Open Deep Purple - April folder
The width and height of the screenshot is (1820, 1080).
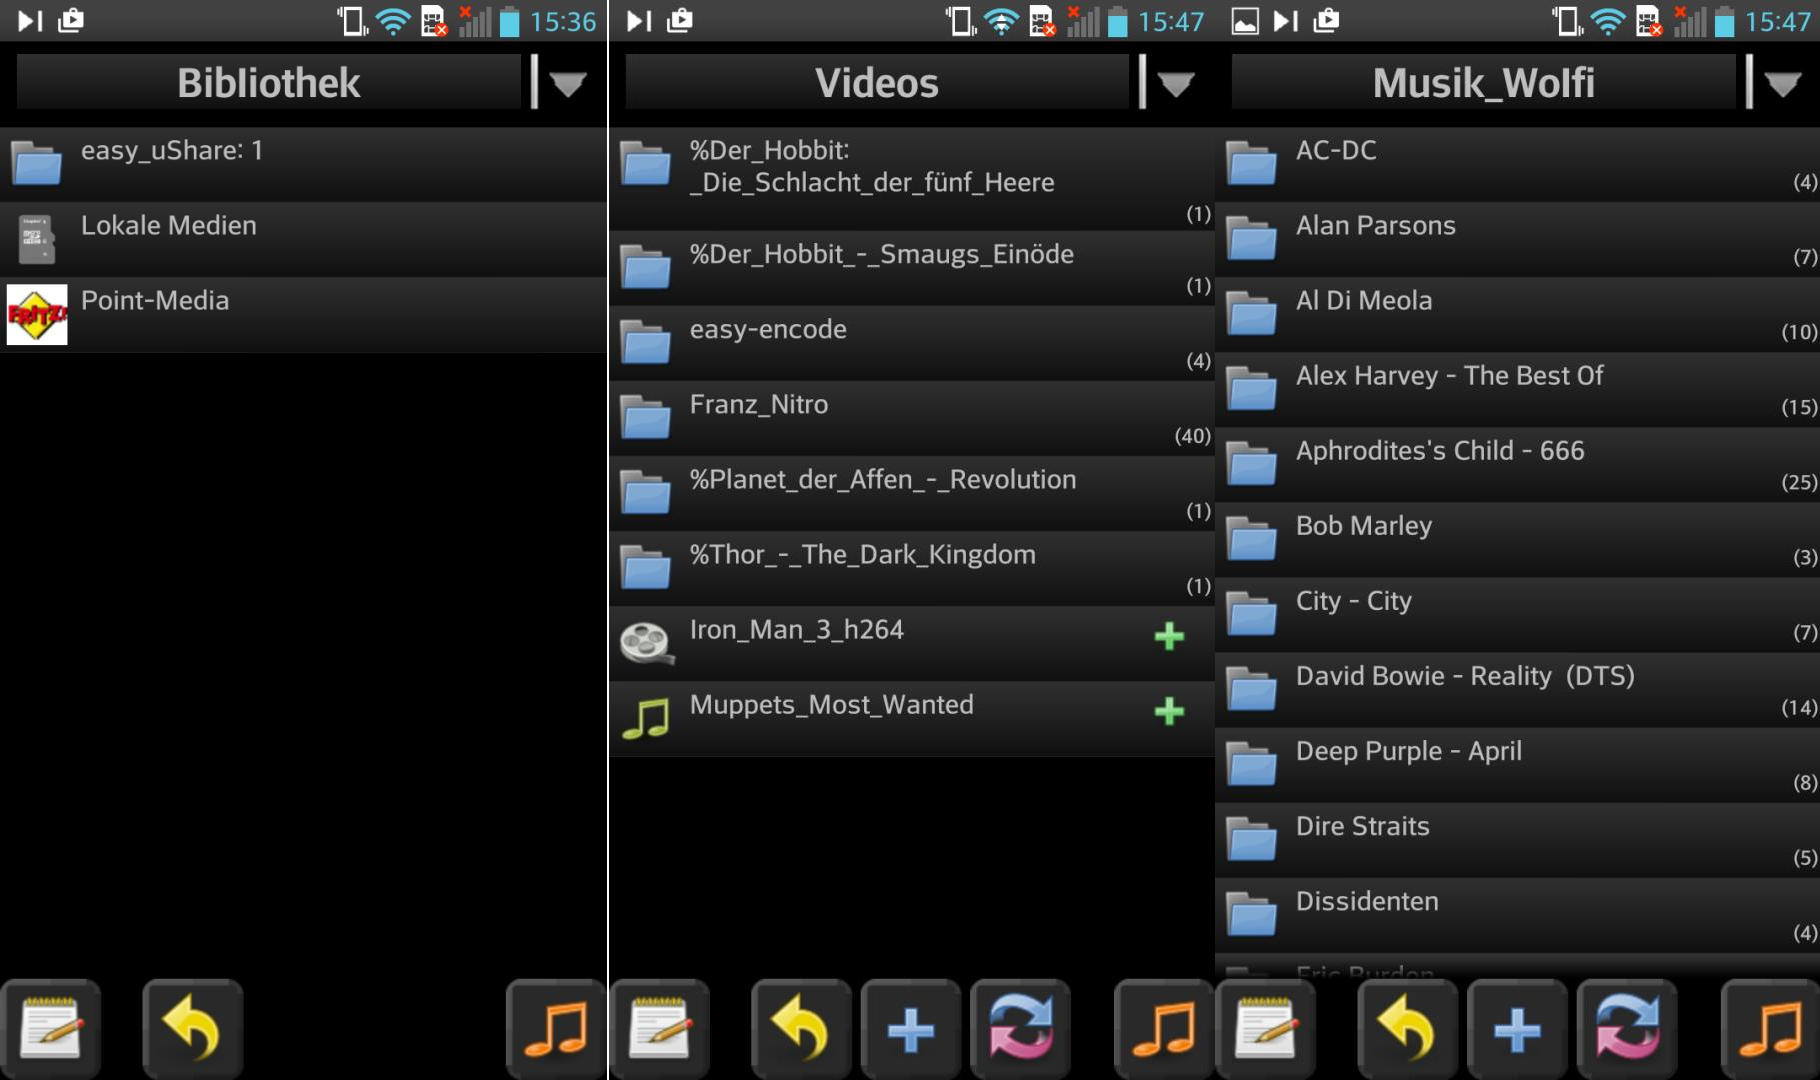1518,764
